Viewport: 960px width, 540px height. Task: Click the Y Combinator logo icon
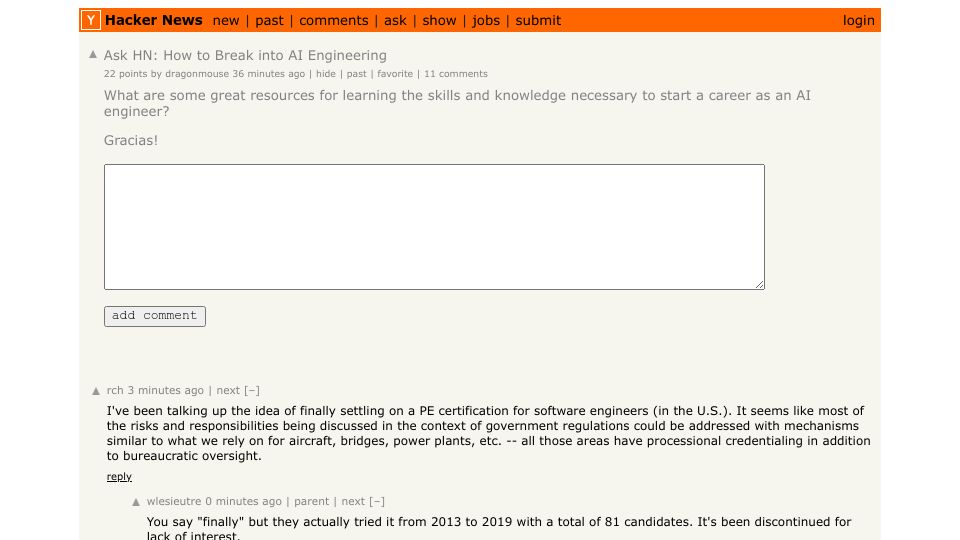[x=91, y=20]
